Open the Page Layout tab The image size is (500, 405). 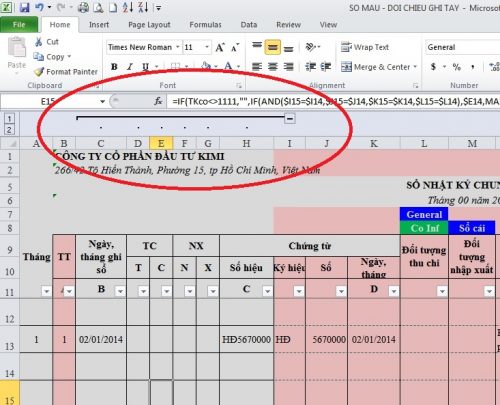(149, 25)
